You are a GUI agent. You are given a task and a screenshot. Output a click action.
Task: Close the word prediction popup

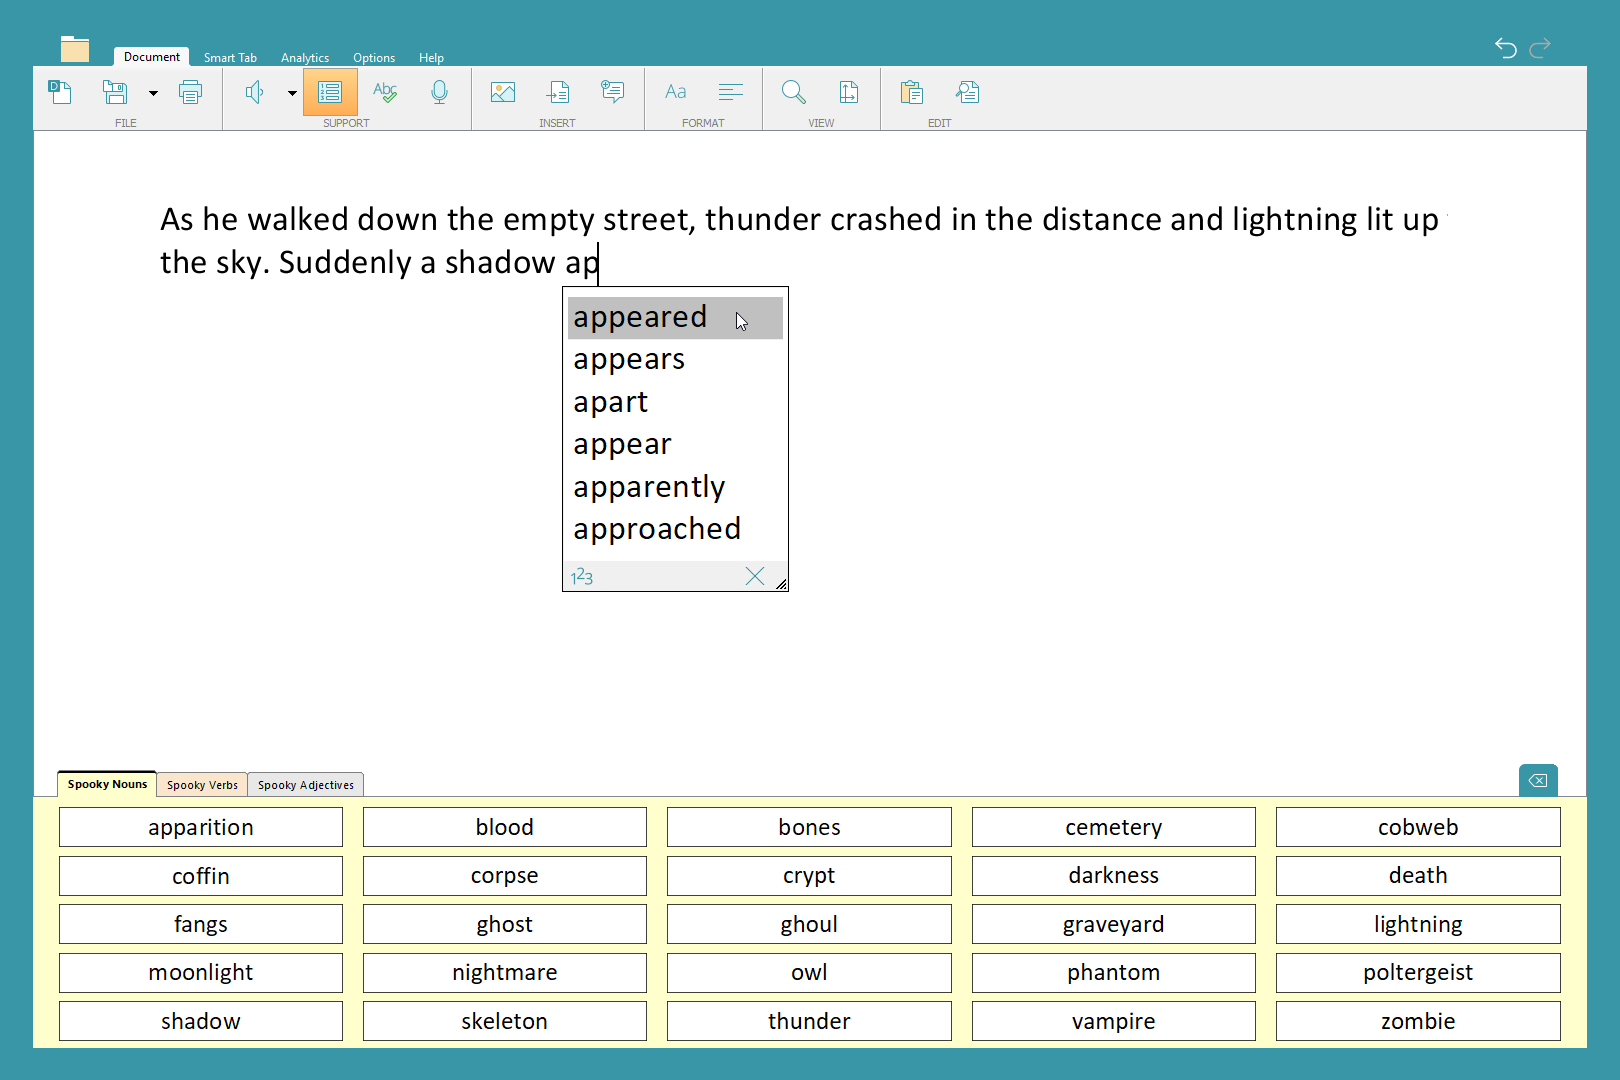tap(755, 576)
